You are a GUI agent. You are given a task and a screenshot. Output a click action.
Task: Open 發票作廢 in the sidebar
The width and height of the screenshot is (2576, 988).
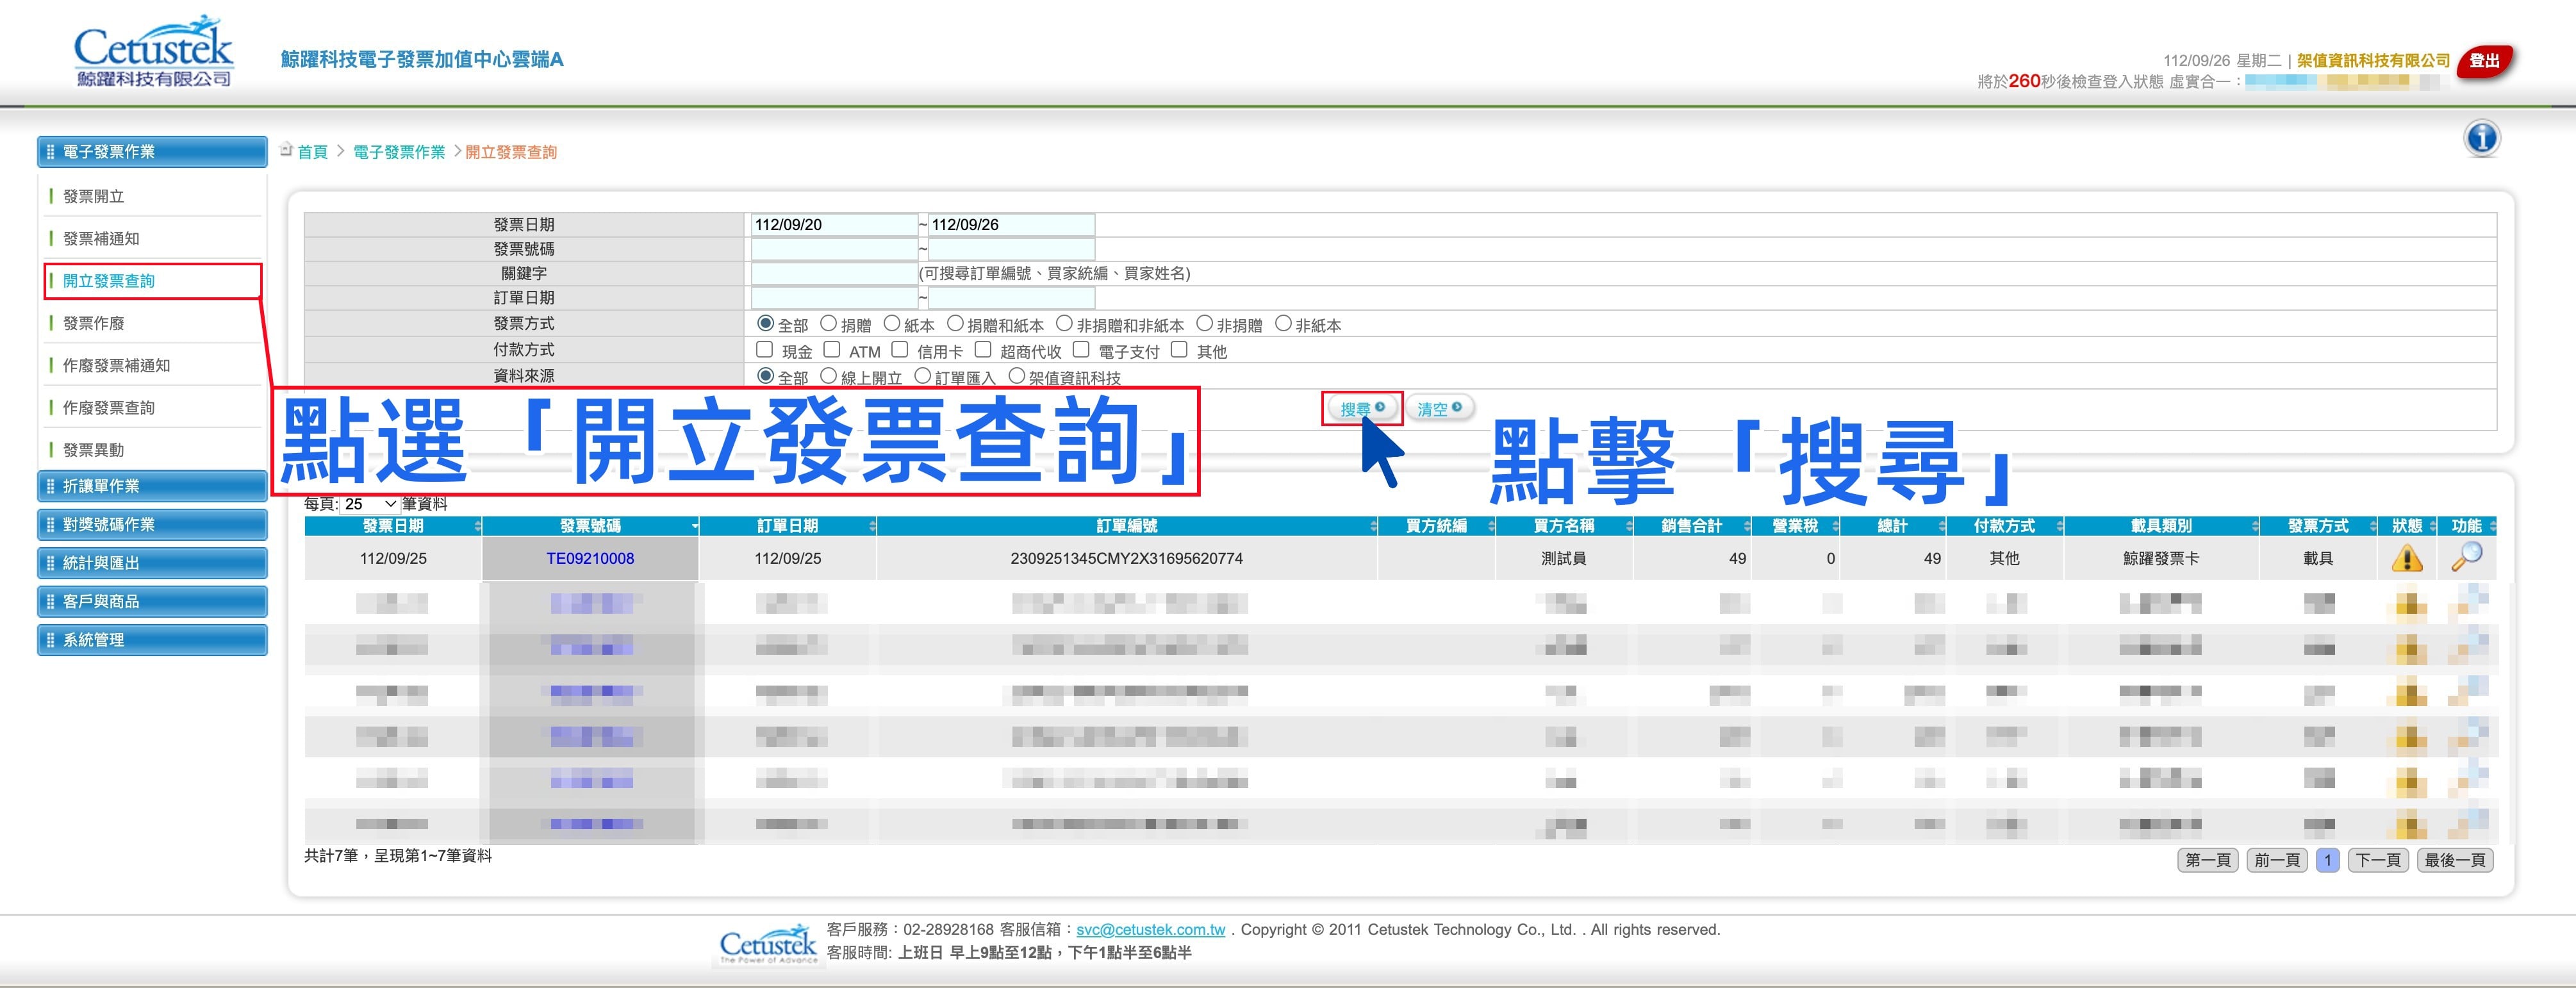(94, 323)
